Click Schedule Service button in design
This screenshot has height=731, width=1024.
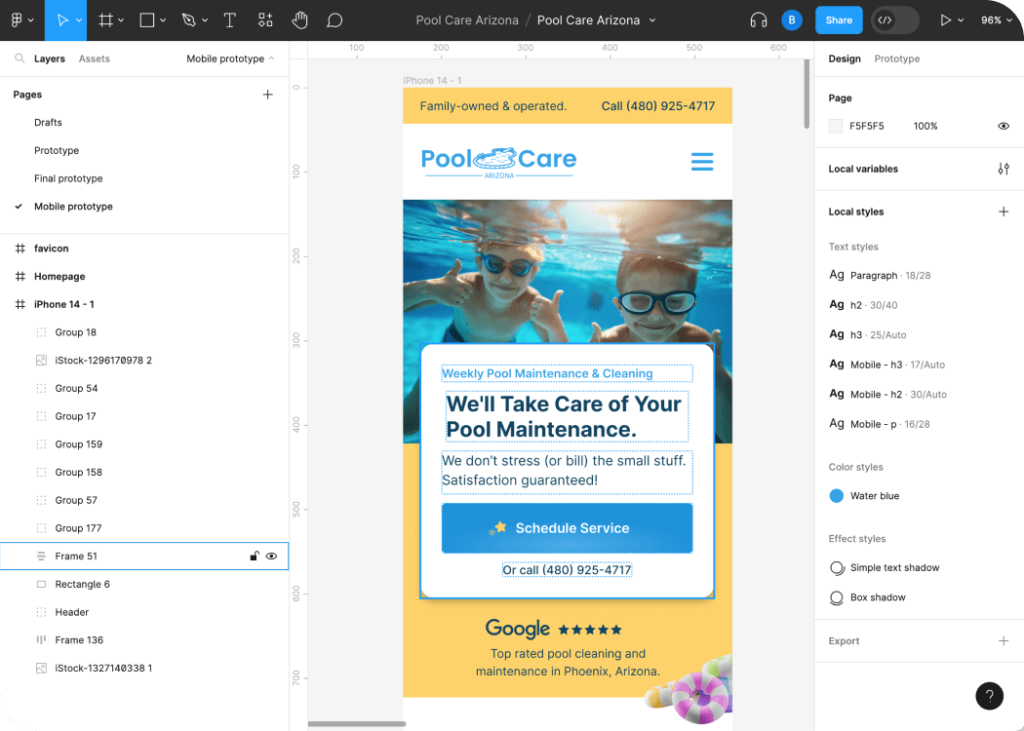(567, 528)
